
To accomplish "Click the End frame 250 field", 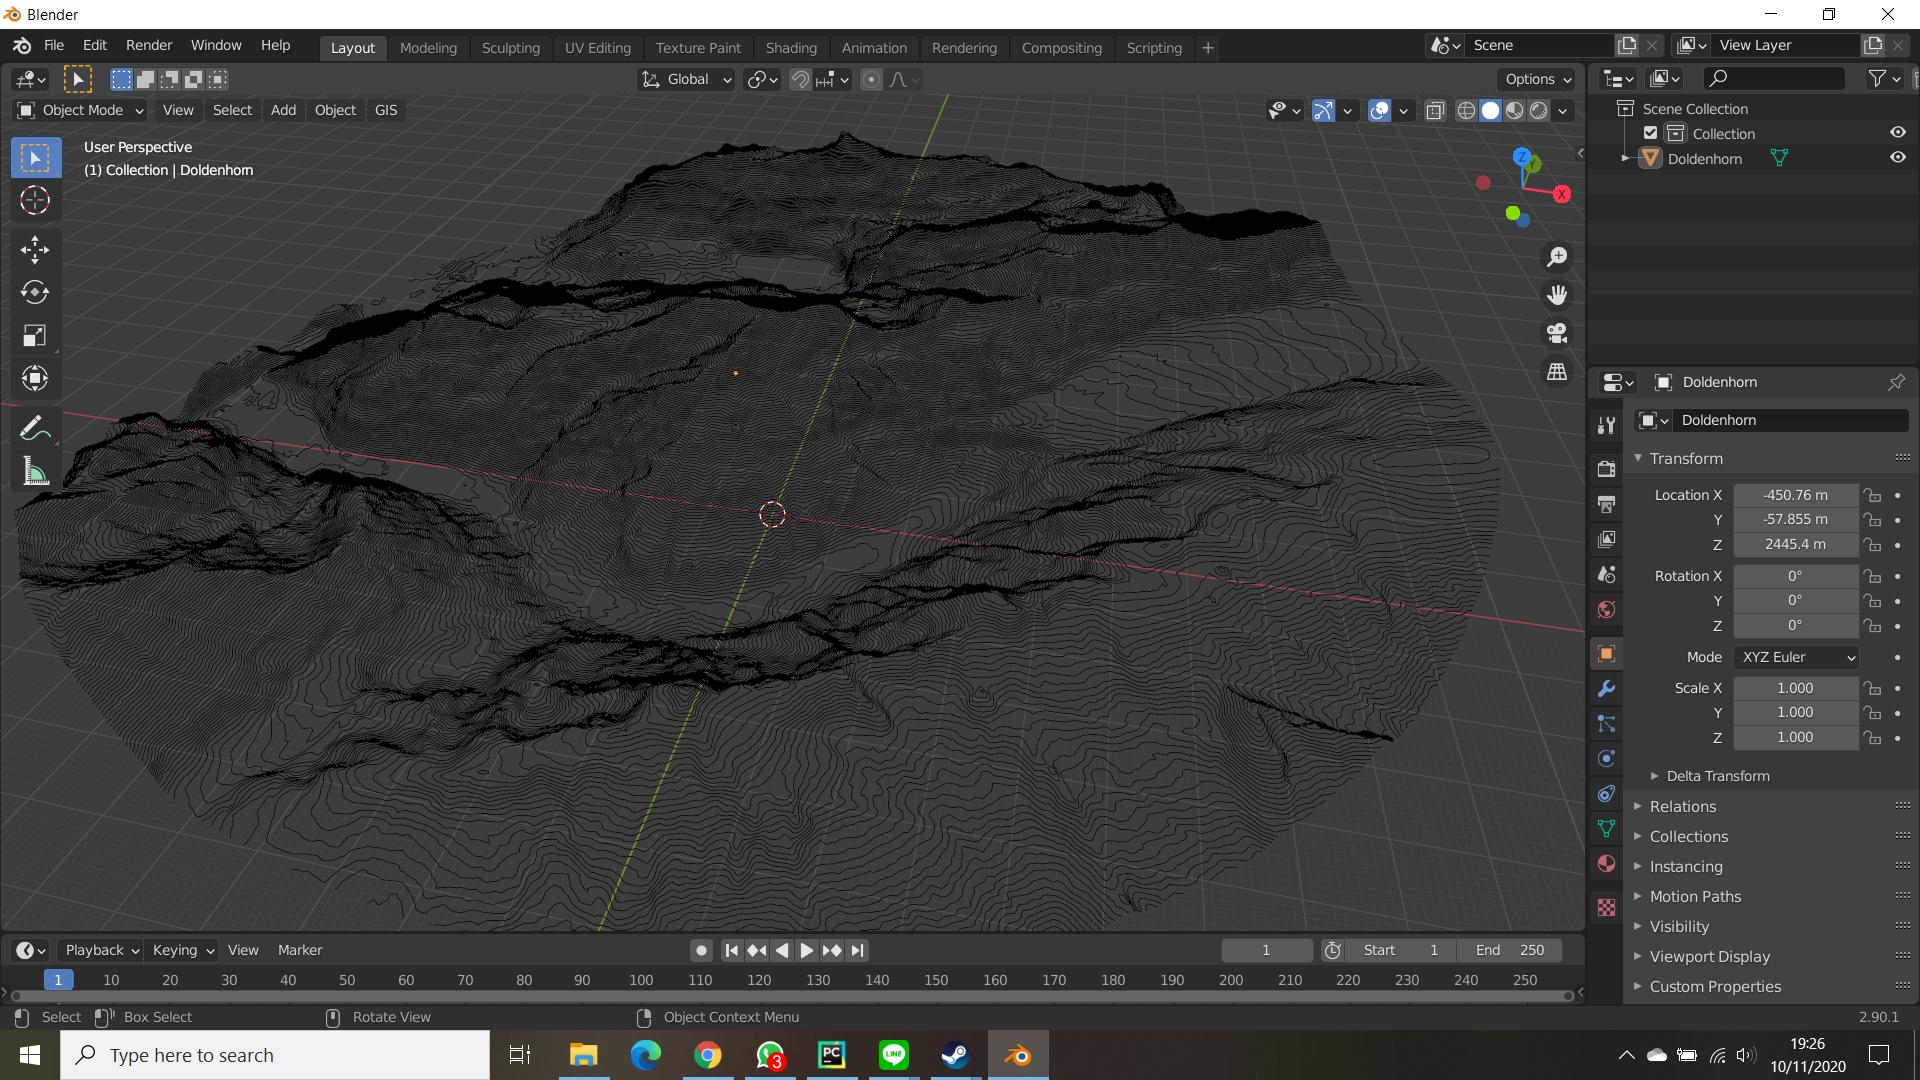I will 1510,950.
